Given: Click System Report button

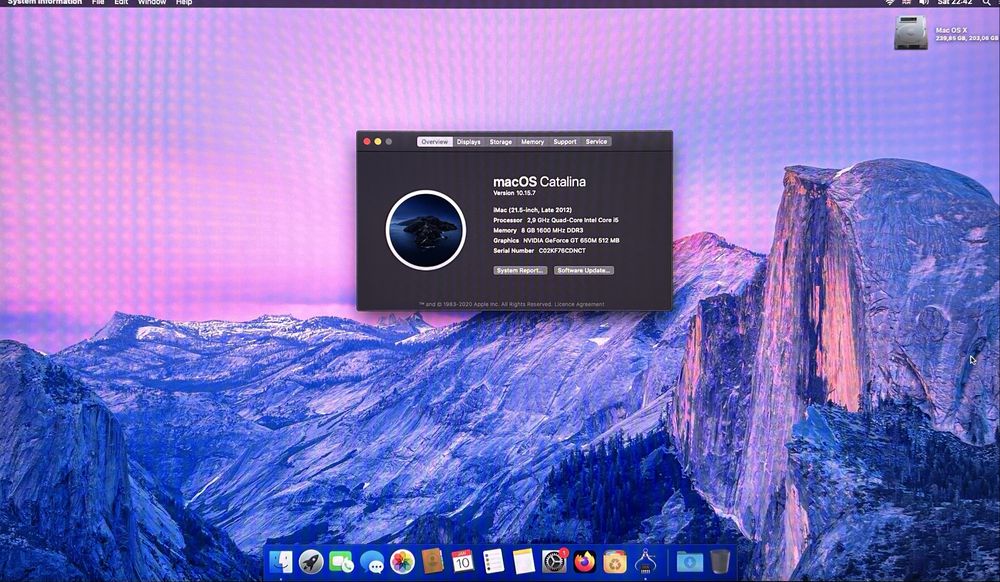Looking at the screenshot, I should coord(520,270).
